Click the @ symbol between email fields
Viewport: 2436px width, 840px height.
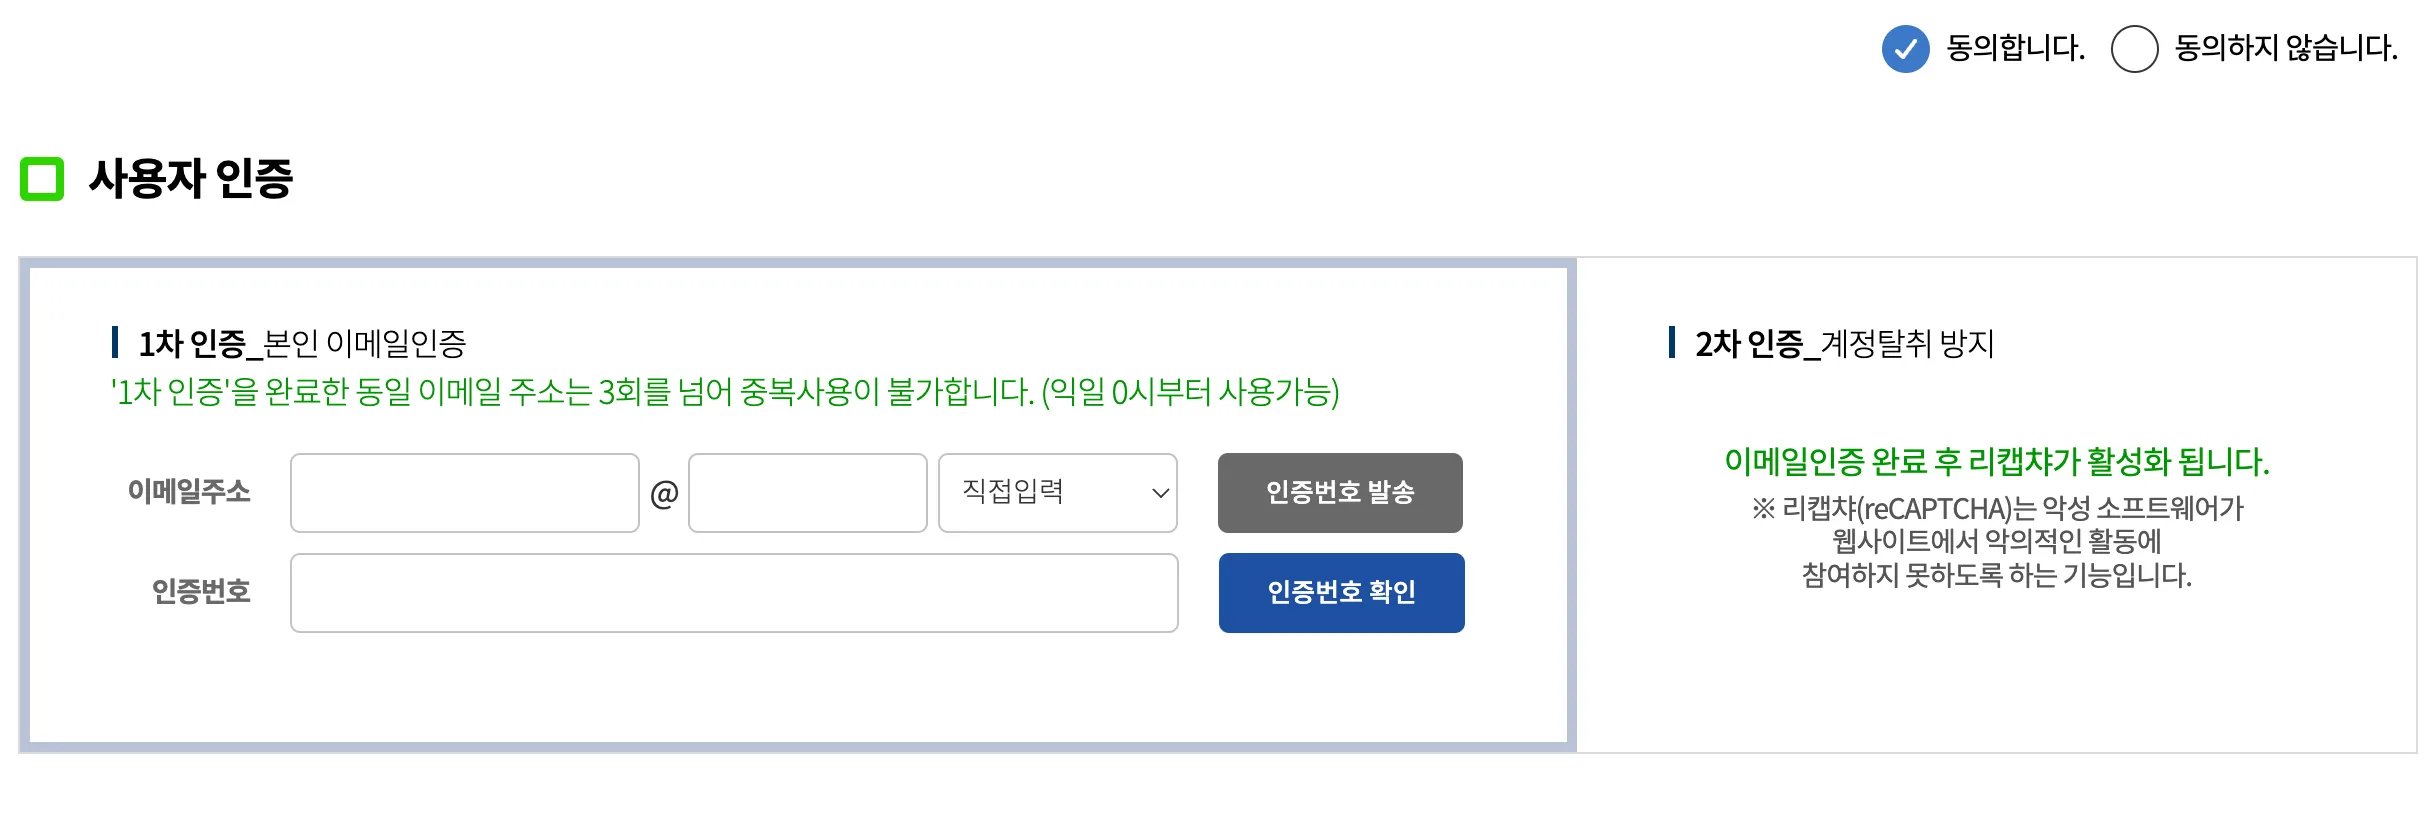664,493
